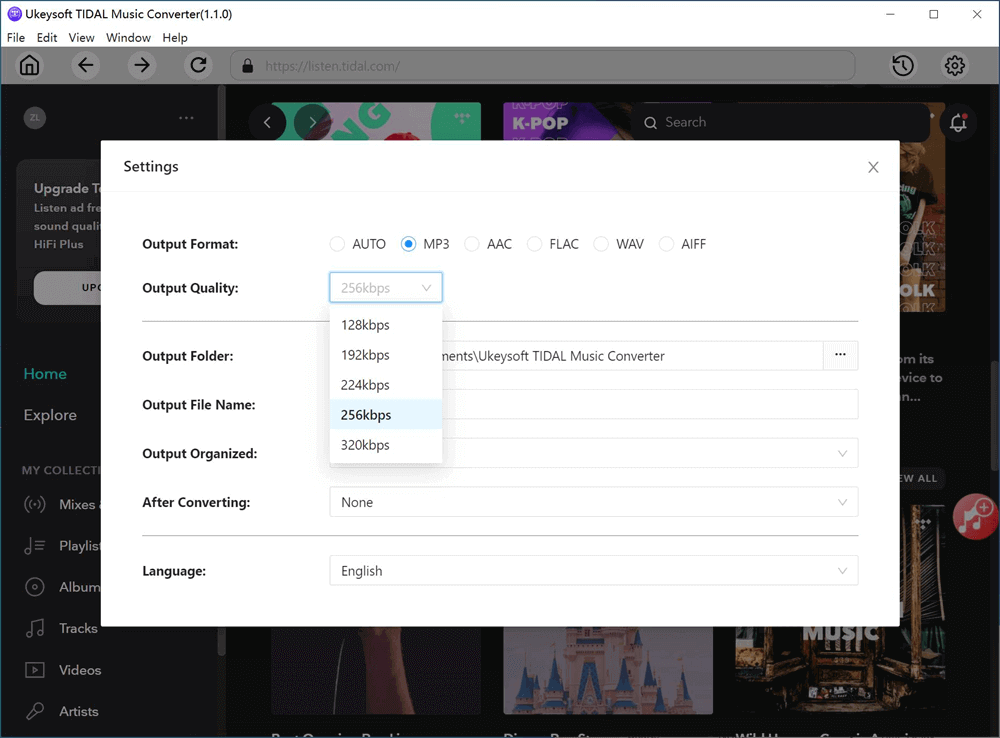Open the Language selection dropdown
1000x738 pixels.
594,570
